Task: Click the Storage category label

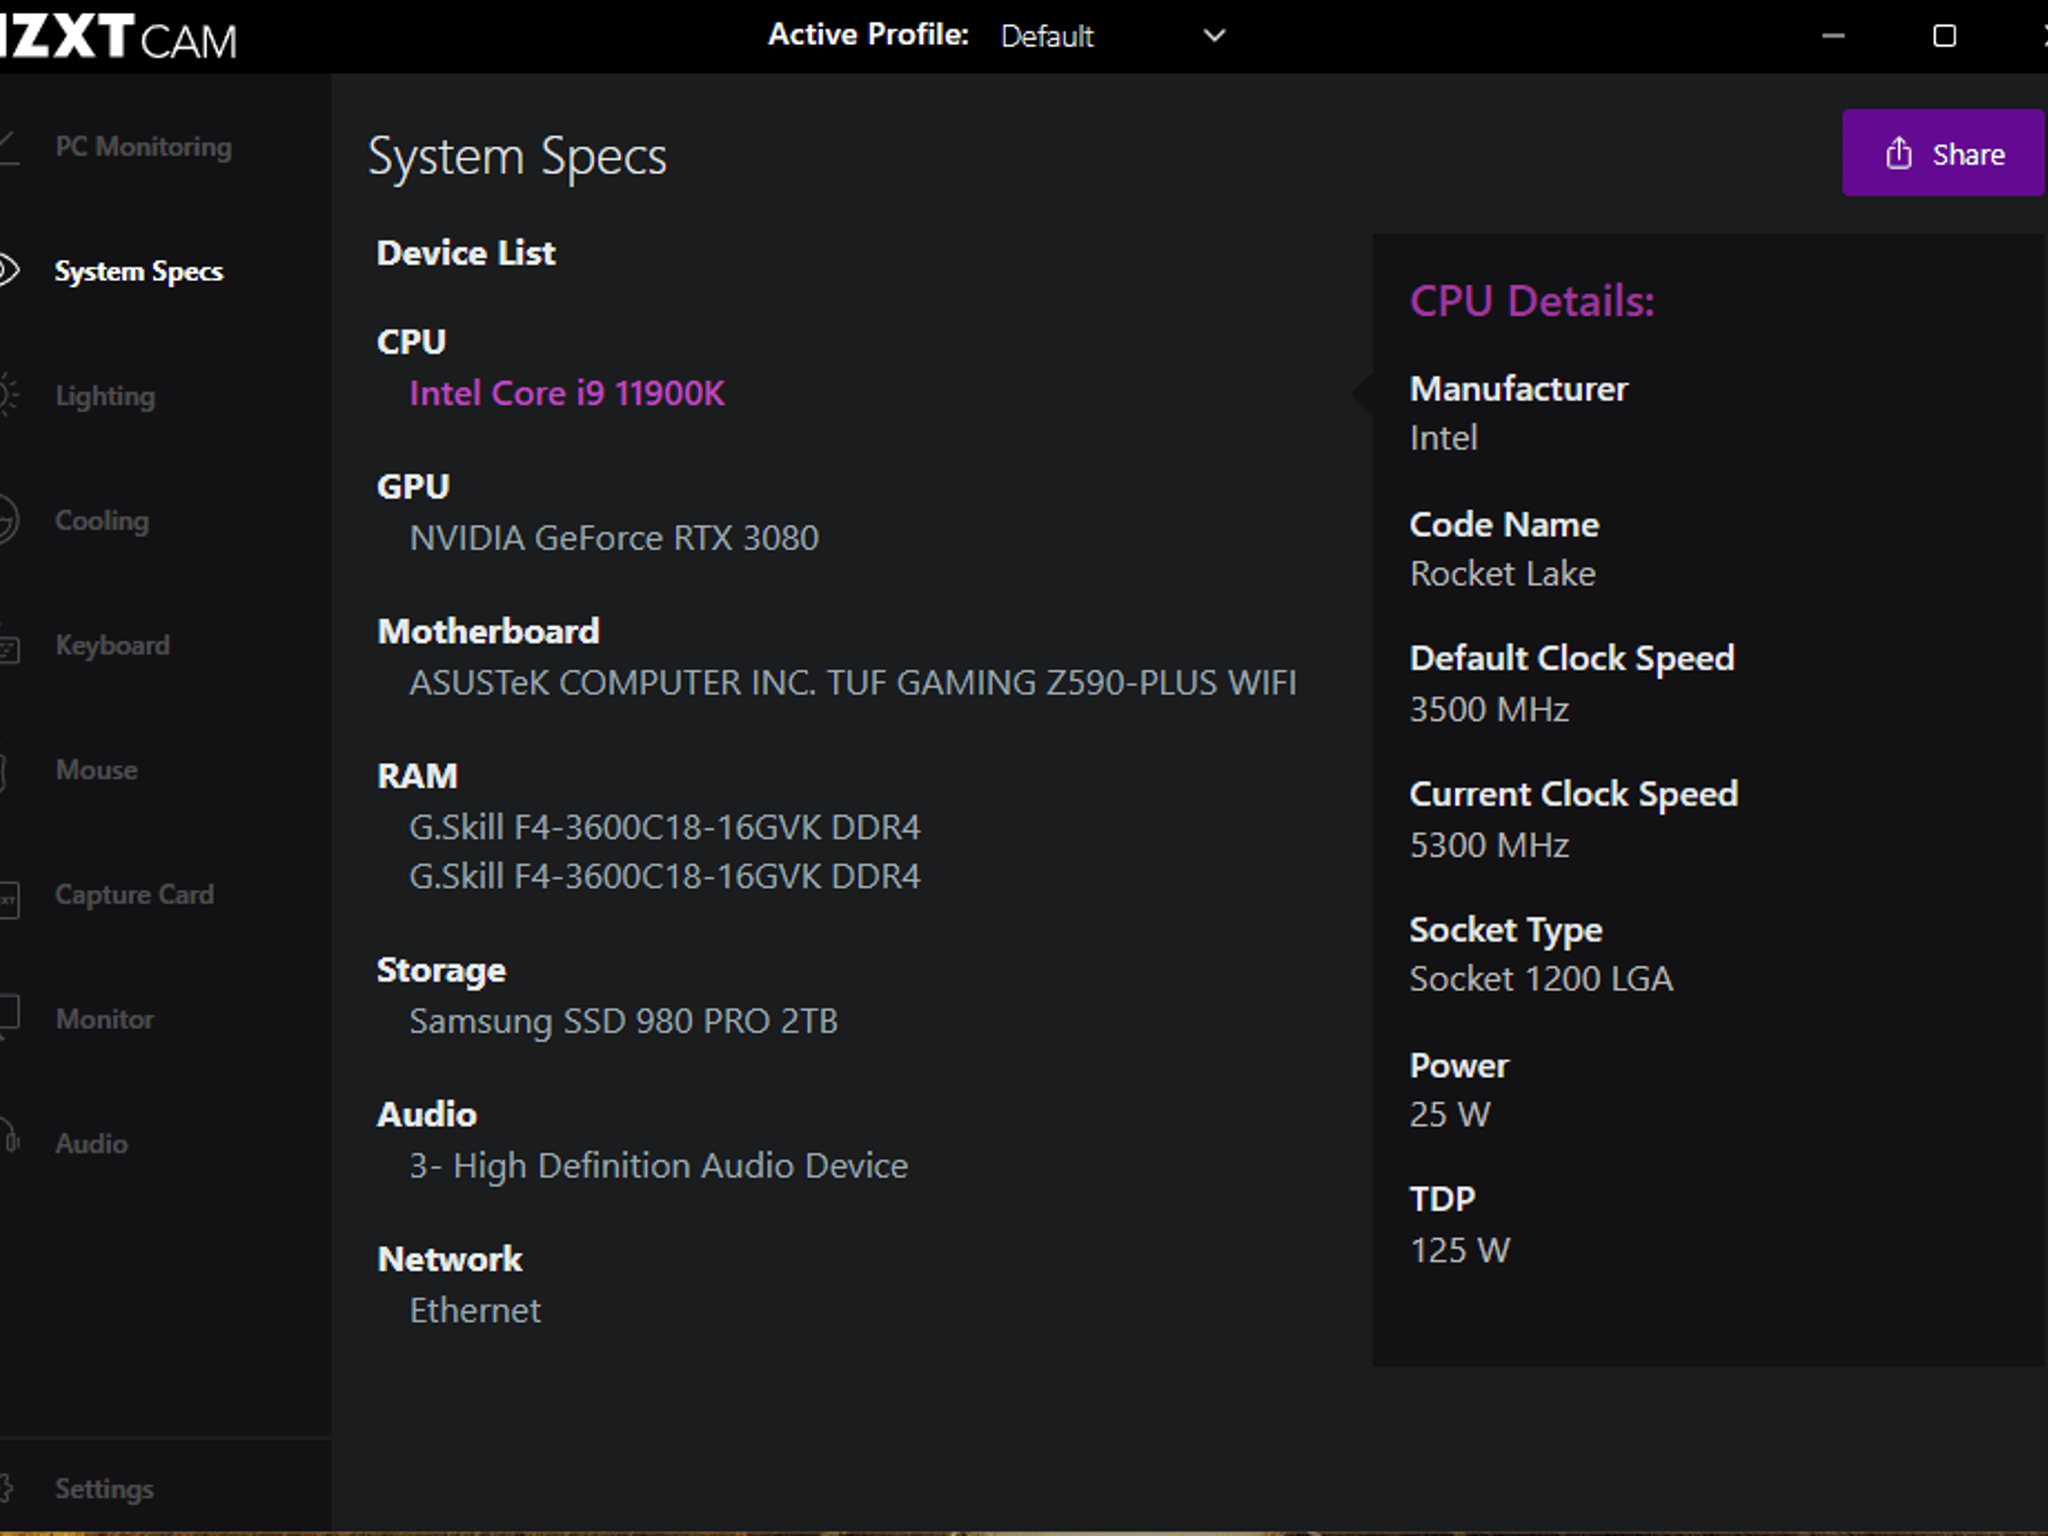Action: click(x=441, y=971)
